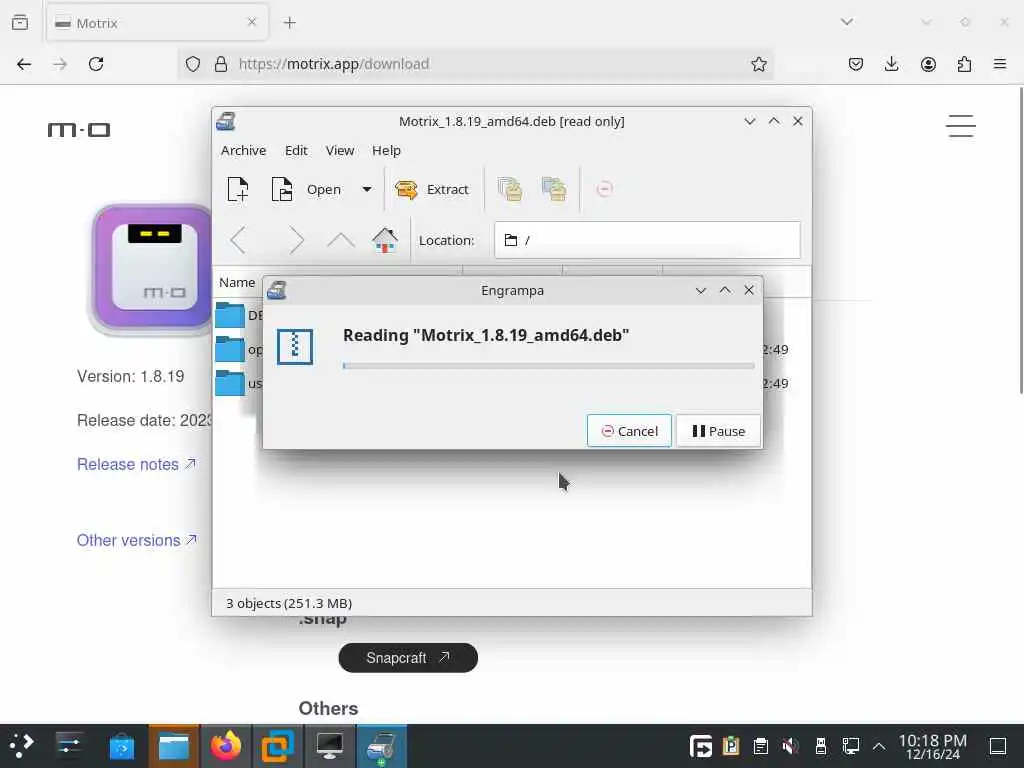Screen dimensions: 1024x768
Task: Go back in Firefox browser
Action: pyautogui.click(x=24, y=64)
